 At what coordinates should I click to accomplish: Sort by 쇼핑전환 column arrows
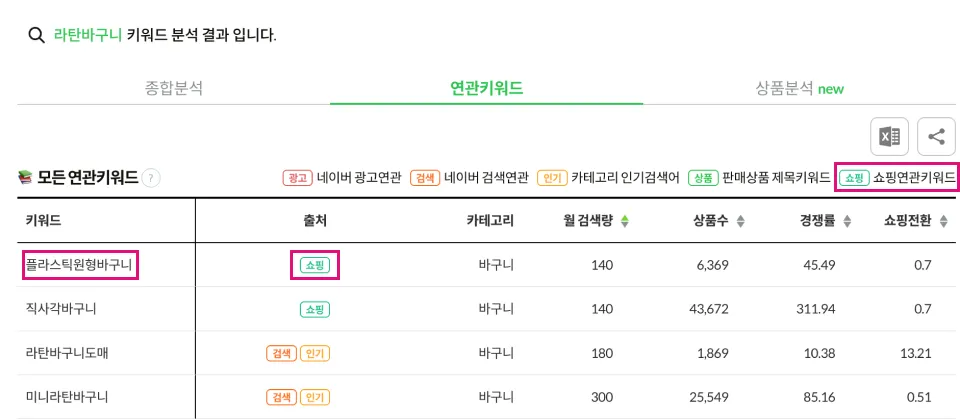(943, 222)
